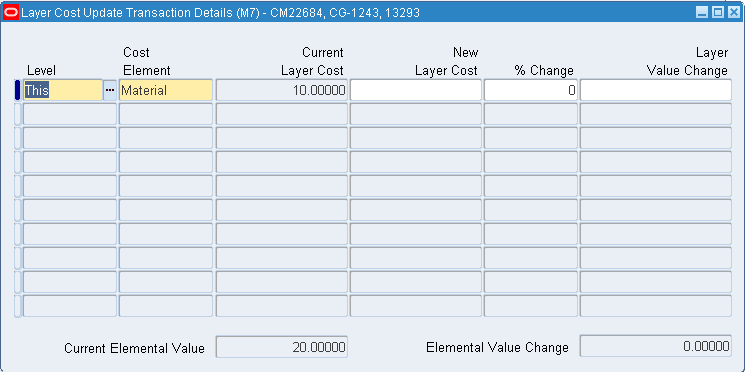Click the Material cost element field
The height and width of the screenshot is (372, 745).
166,90
